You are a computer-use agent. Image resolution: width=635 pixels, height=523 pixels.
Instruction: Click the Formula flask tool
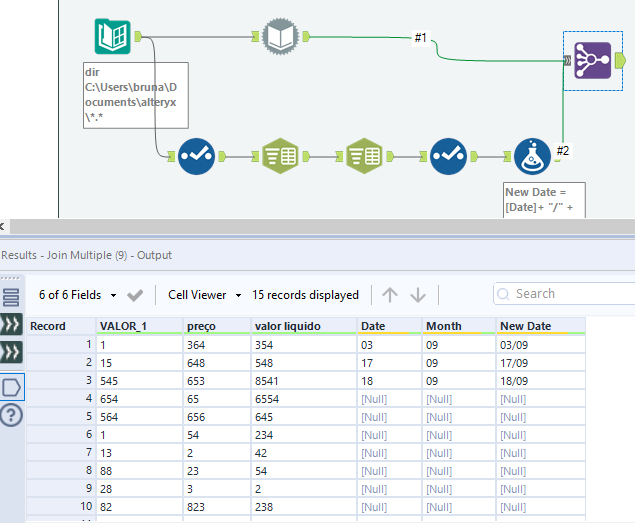click(x=532, y=156)
